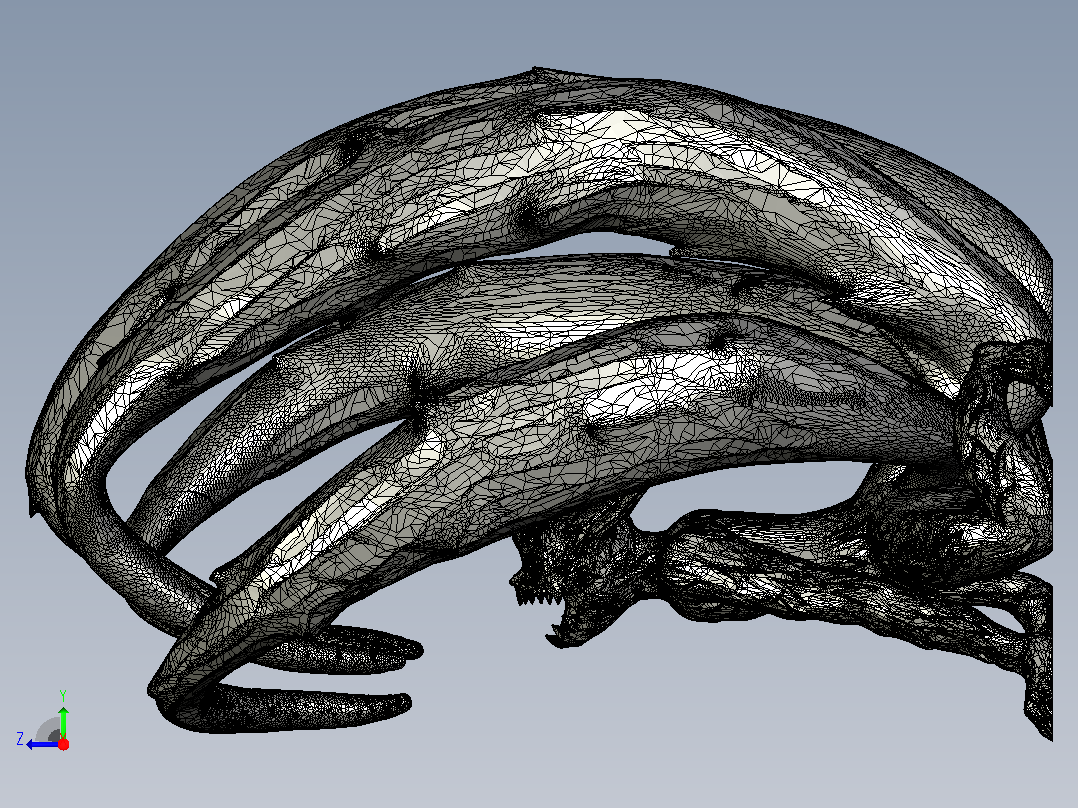Click the "Z" axis label text
Image resolution: width=1078 pixels, height=808 pixels.
pyautogui.click(x=20, y=739)
